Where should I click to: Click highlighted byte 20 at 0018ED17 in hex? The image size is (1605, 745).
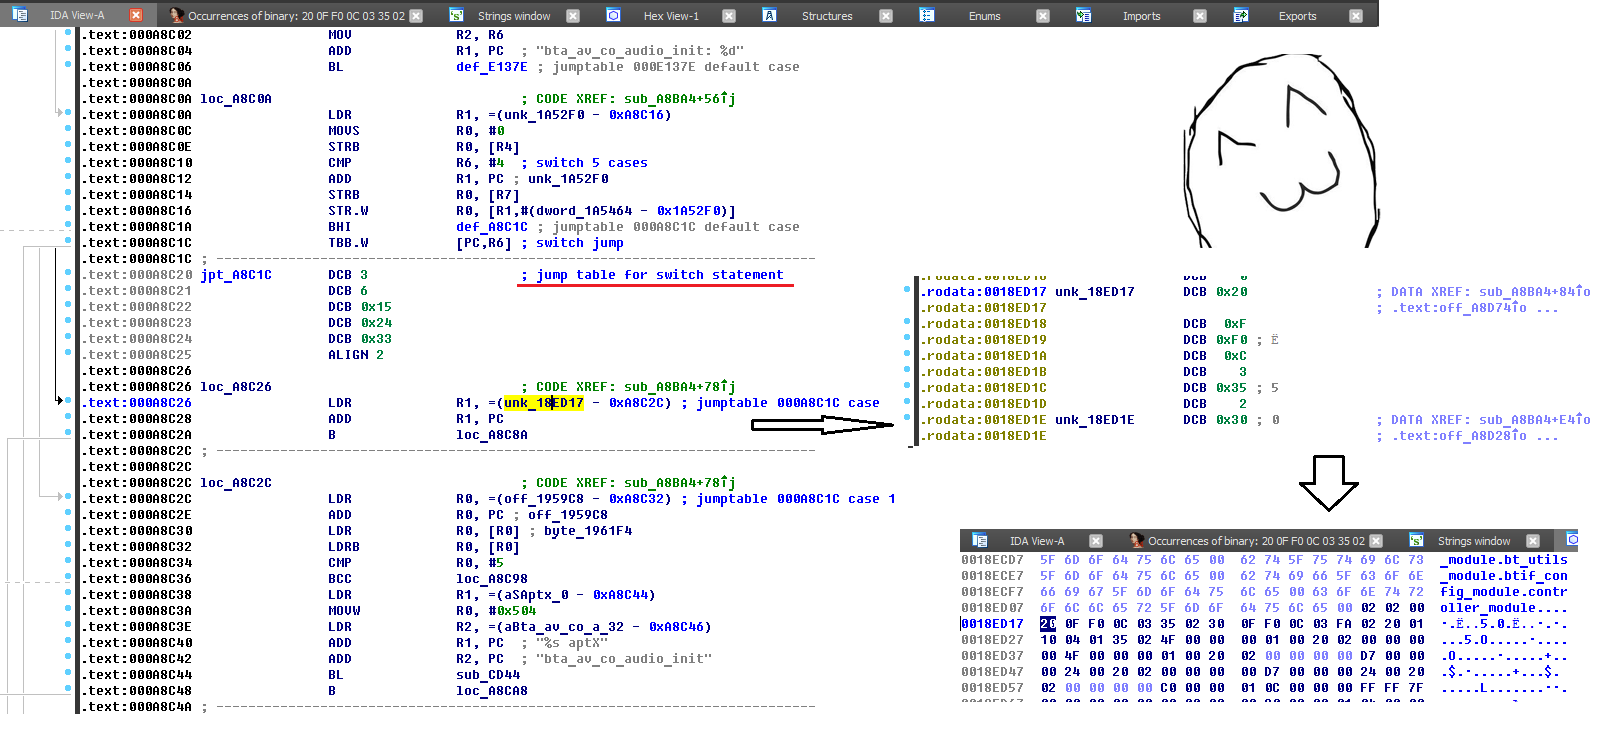pyautogui.click(x=1048, y=624)
